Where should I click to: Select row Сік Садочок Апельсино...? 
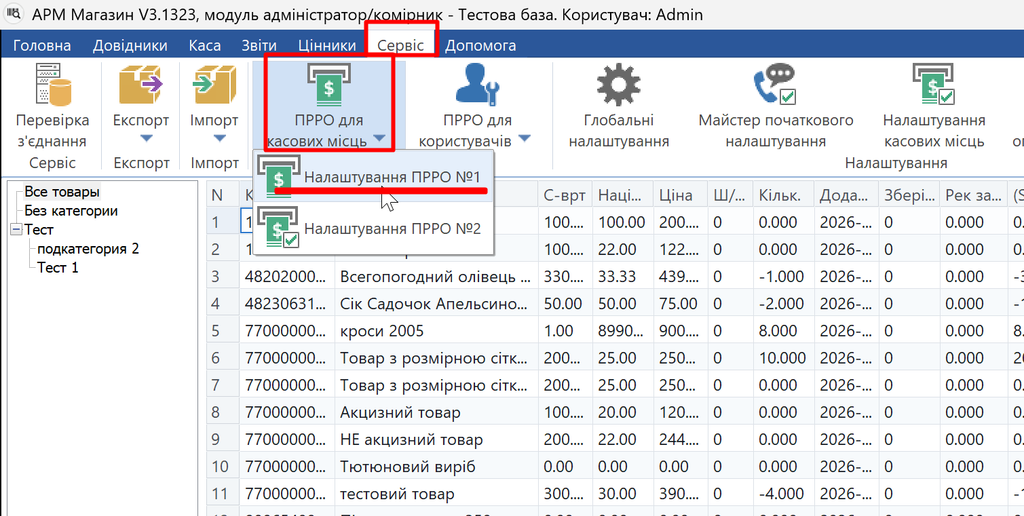(x=615, y=304)
